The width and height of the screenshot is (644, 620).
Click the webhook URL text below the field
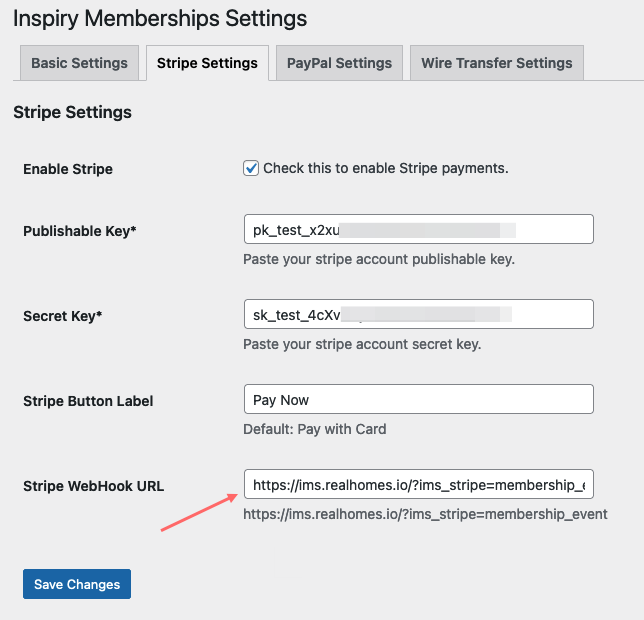click(425, 514)
